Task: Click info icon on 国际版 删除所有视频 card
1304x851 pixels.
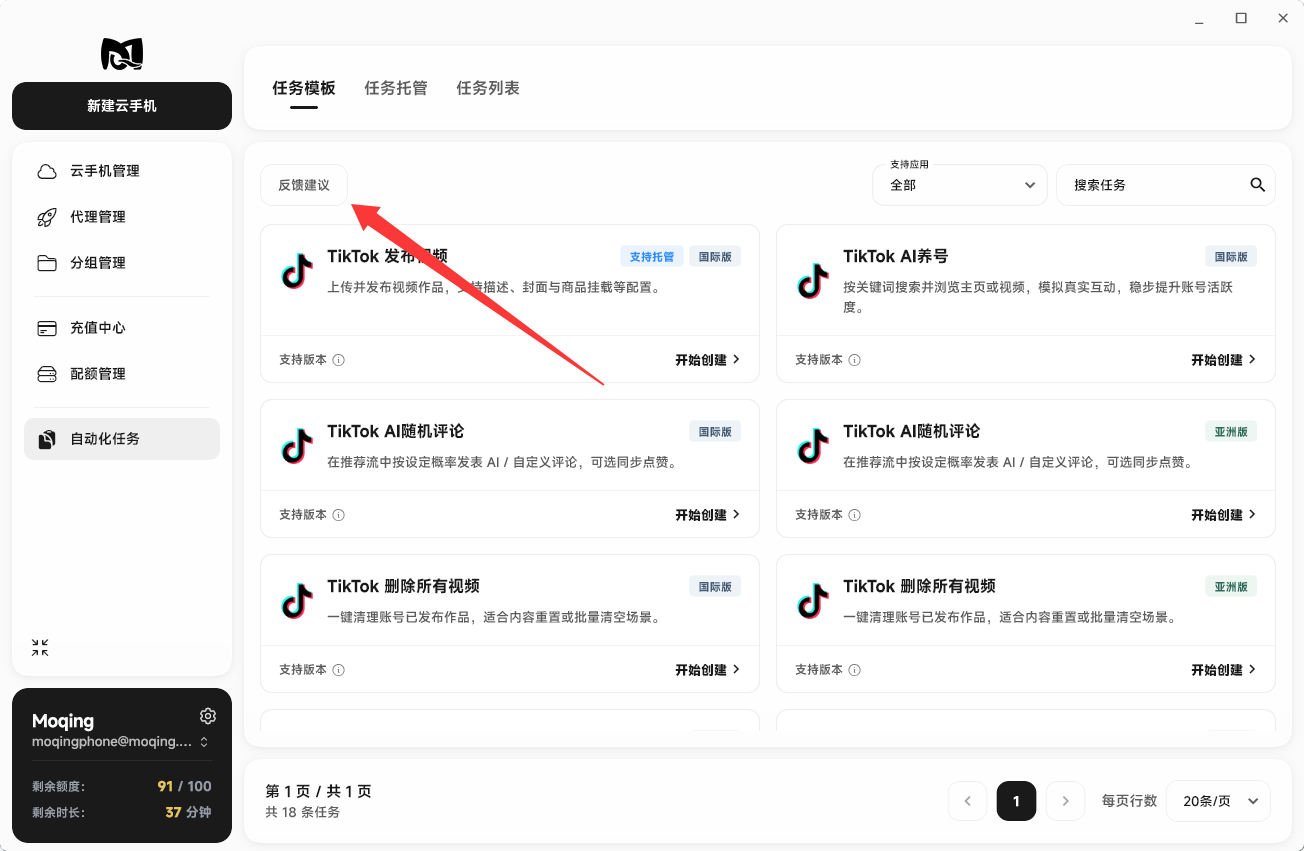Action: tap(338, 670)
